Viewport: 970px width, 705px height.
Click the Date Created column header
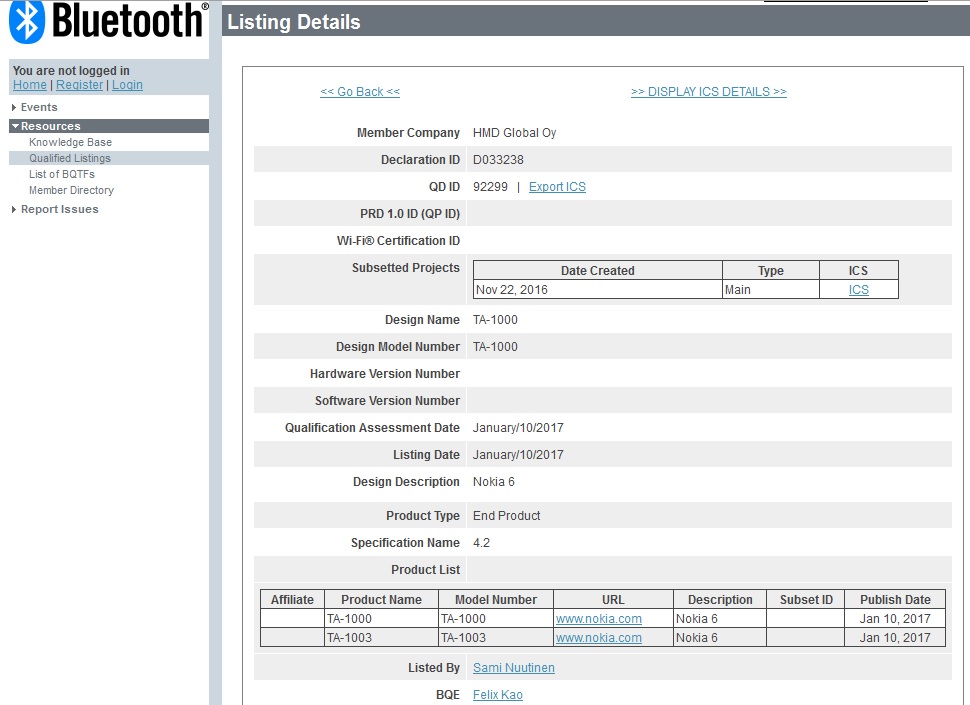(x=598, y=271)
